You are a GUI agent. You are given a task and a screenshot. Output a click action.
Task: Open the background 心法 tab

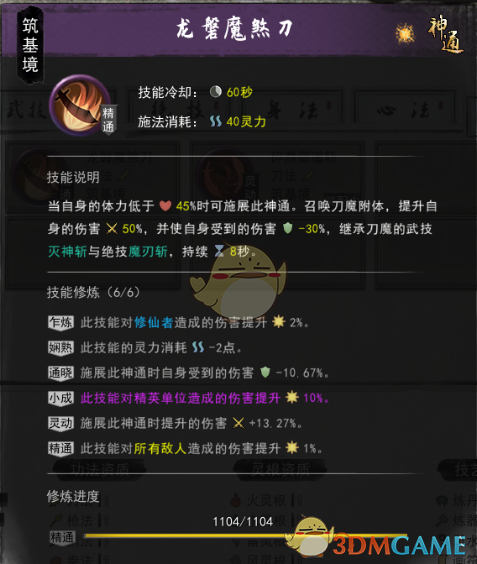click(x=403, y=110)
